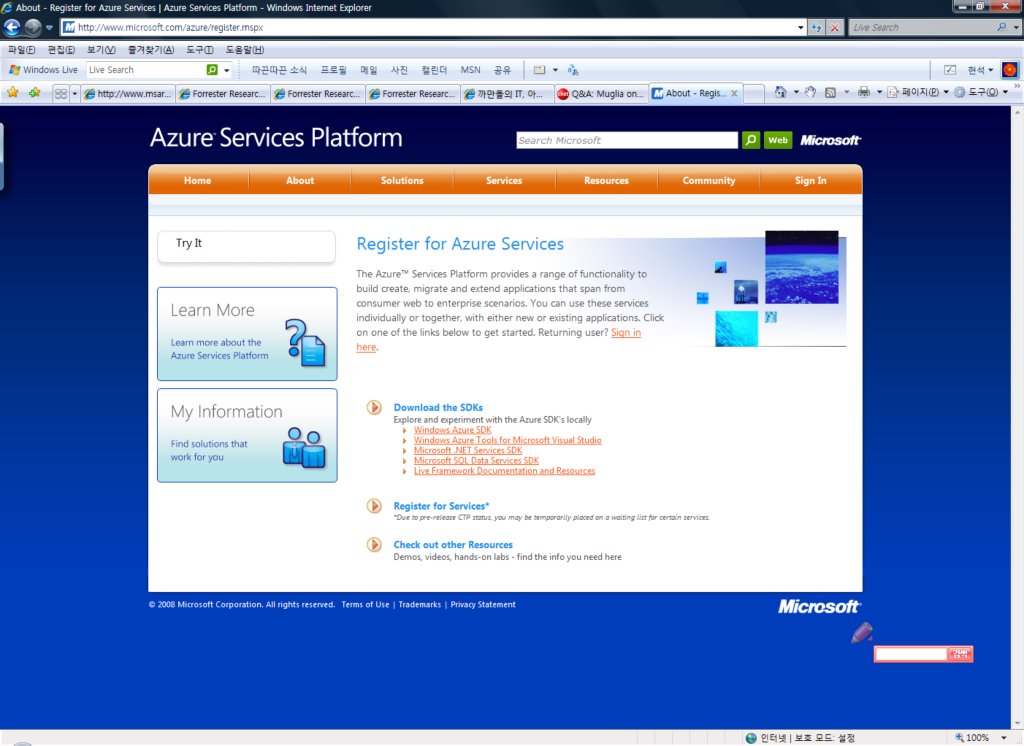Screen dimensions: 1024x746
Task: Click the Community navigation tab
Action: coord(709,180)
